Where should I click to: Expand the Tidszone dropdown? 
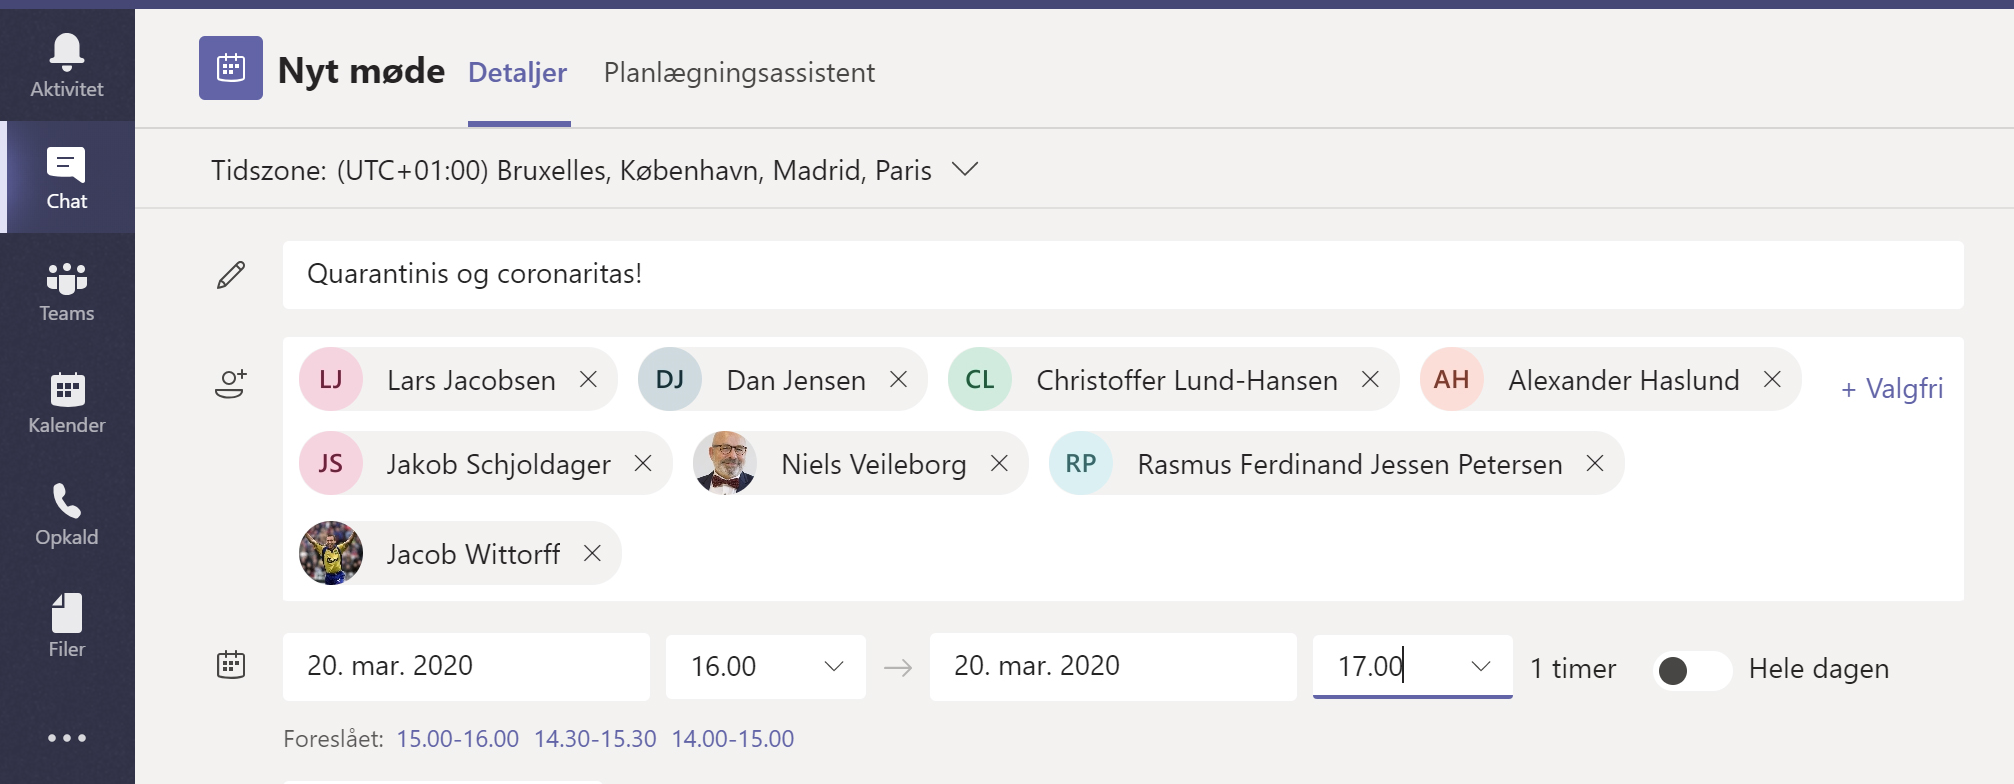[x=965, y=170]
